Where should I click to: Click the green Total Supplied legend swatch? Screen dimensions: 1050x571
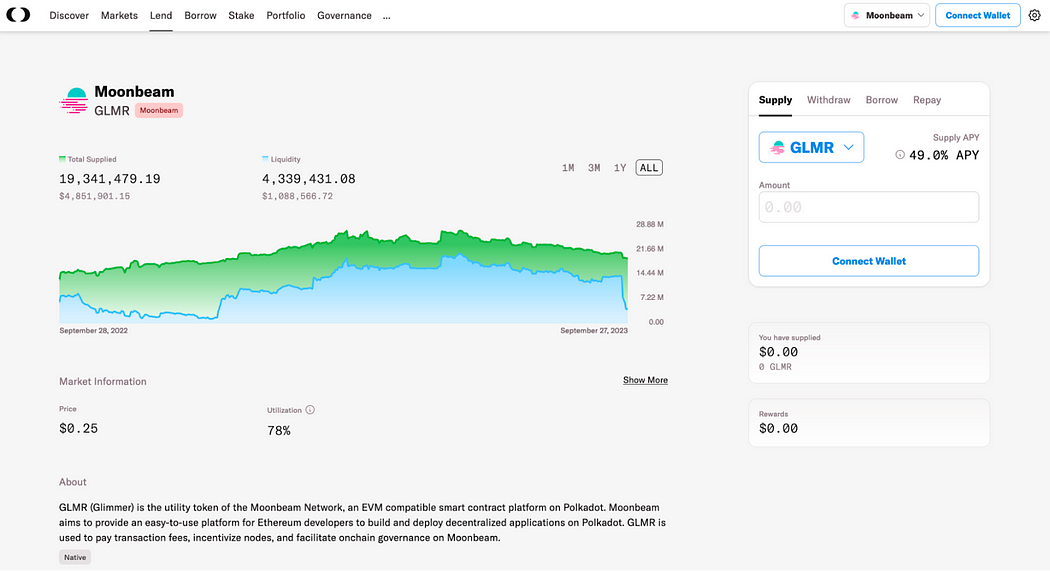coord(62,159)
